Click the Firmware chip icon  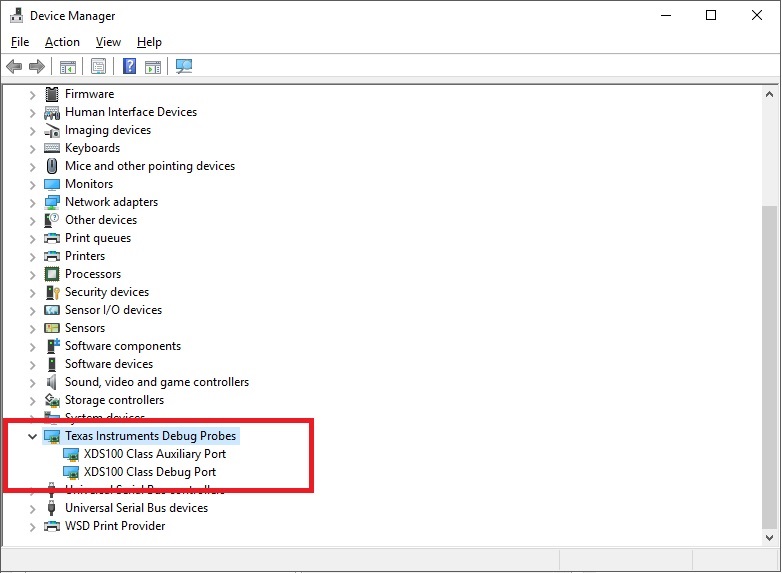point(52,94)
